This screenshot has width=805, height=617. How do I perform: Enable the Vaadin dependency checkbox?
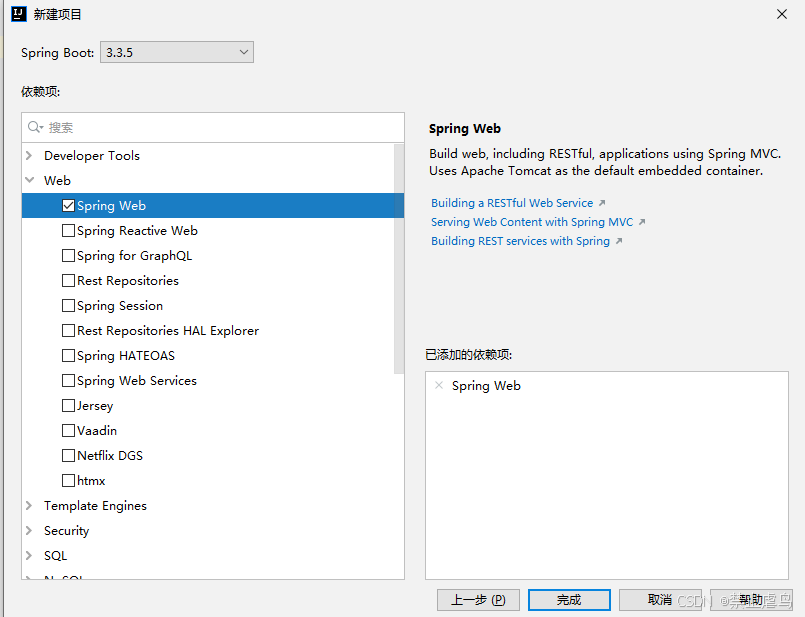(x=68, y=431)
